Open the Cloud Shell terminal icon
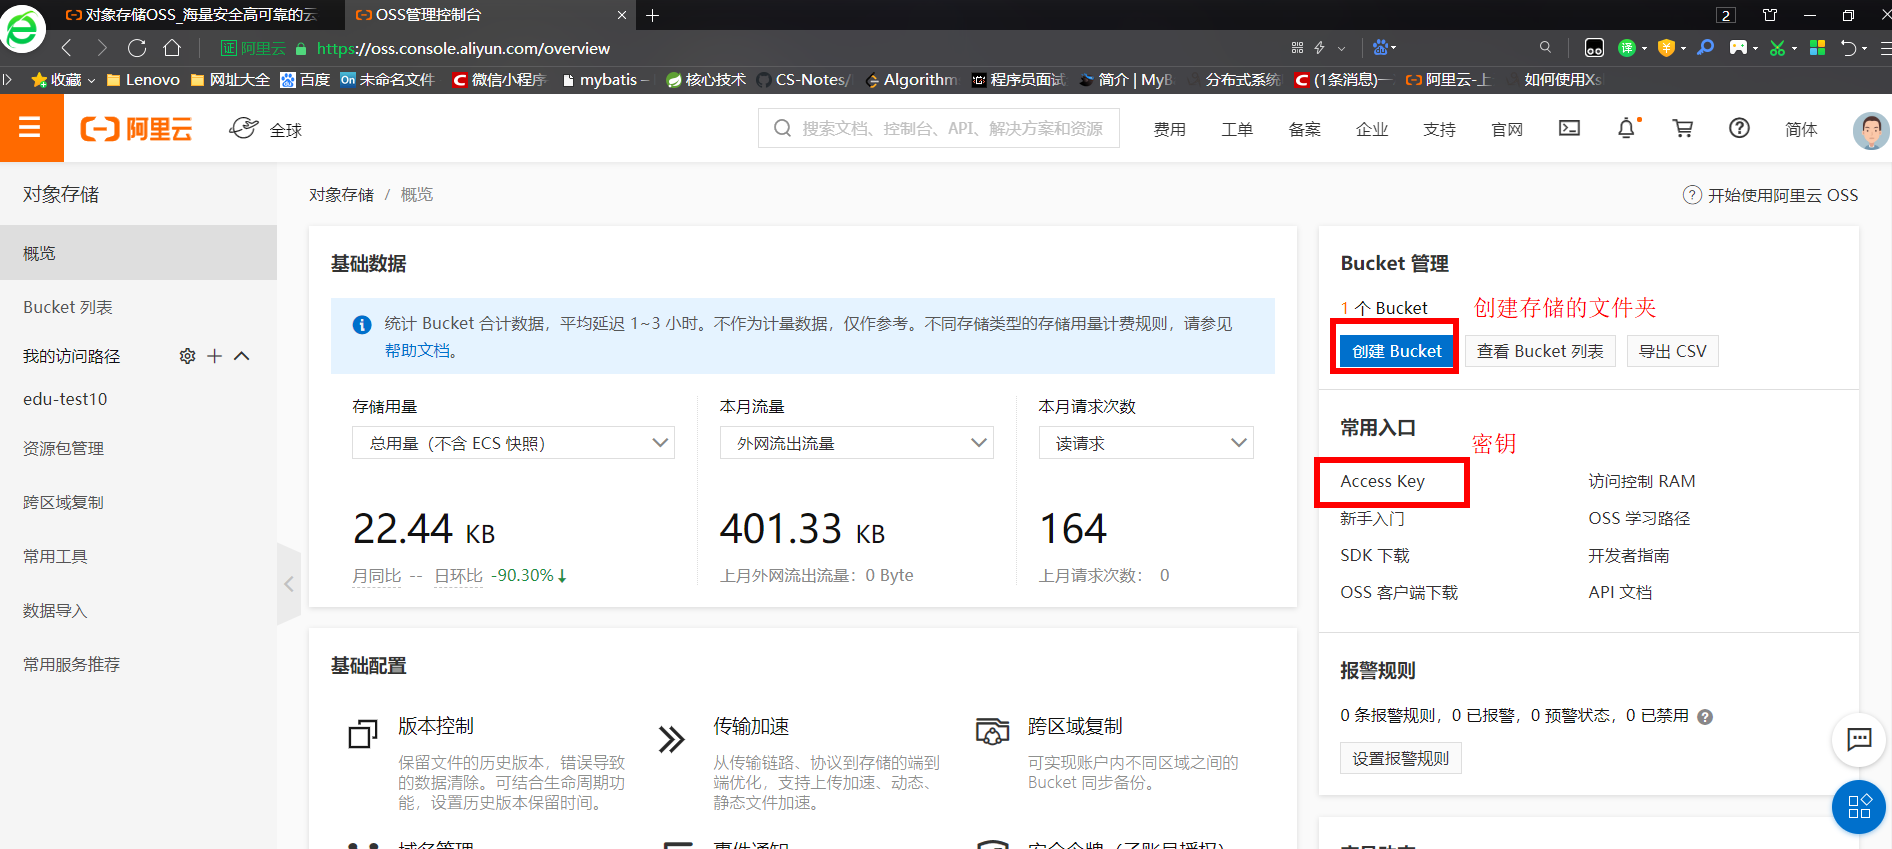 [1569, 128]
